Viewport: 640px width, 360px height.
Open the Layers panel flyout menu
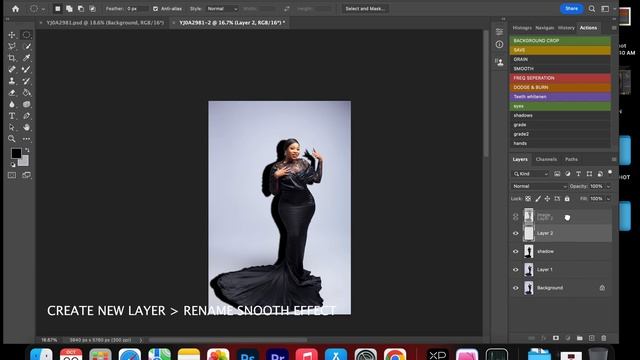(614, 159)
